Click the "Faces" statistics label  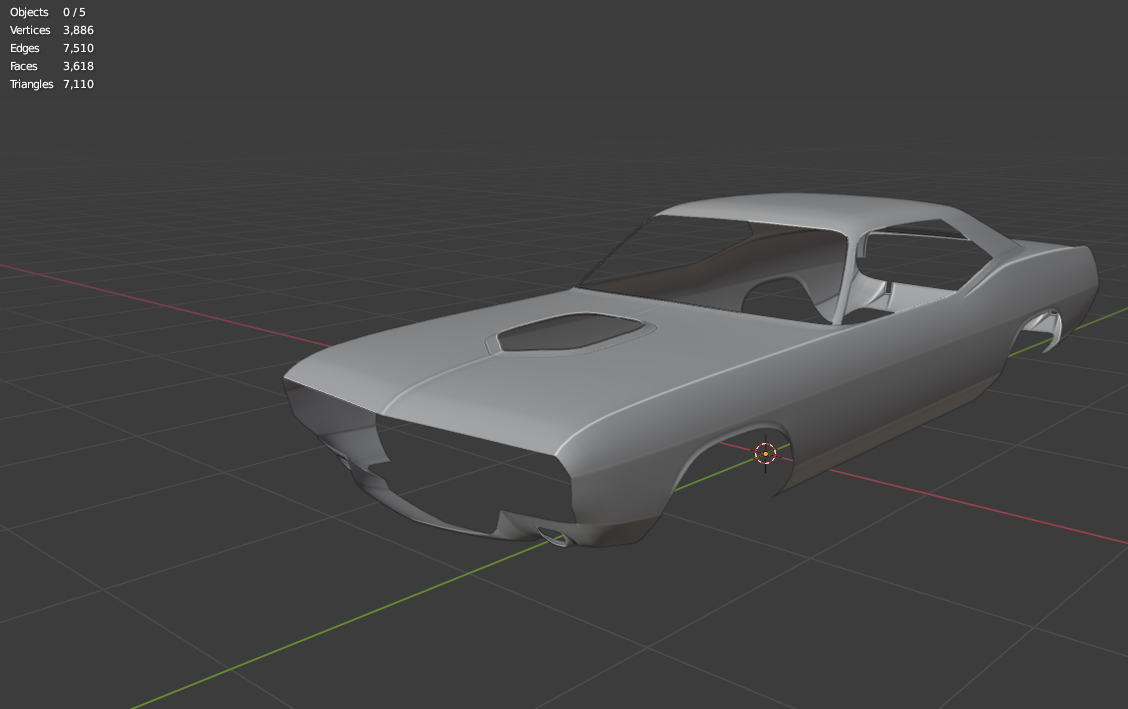[x=24, y=66]
